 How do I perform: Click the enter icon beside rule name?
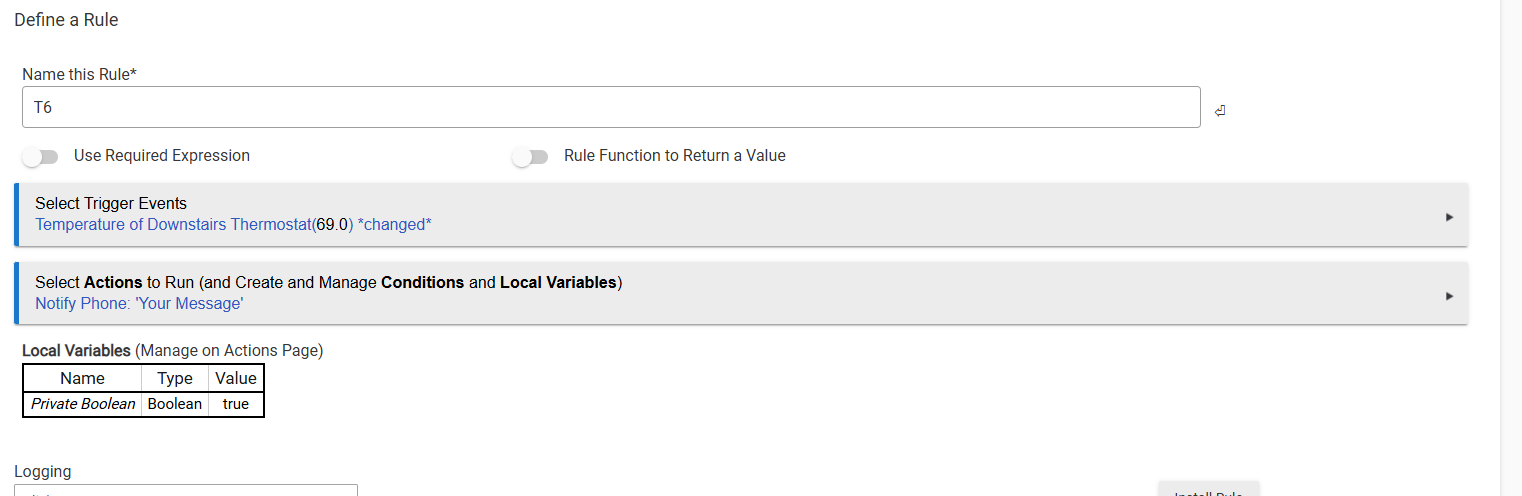[1220, 111]
